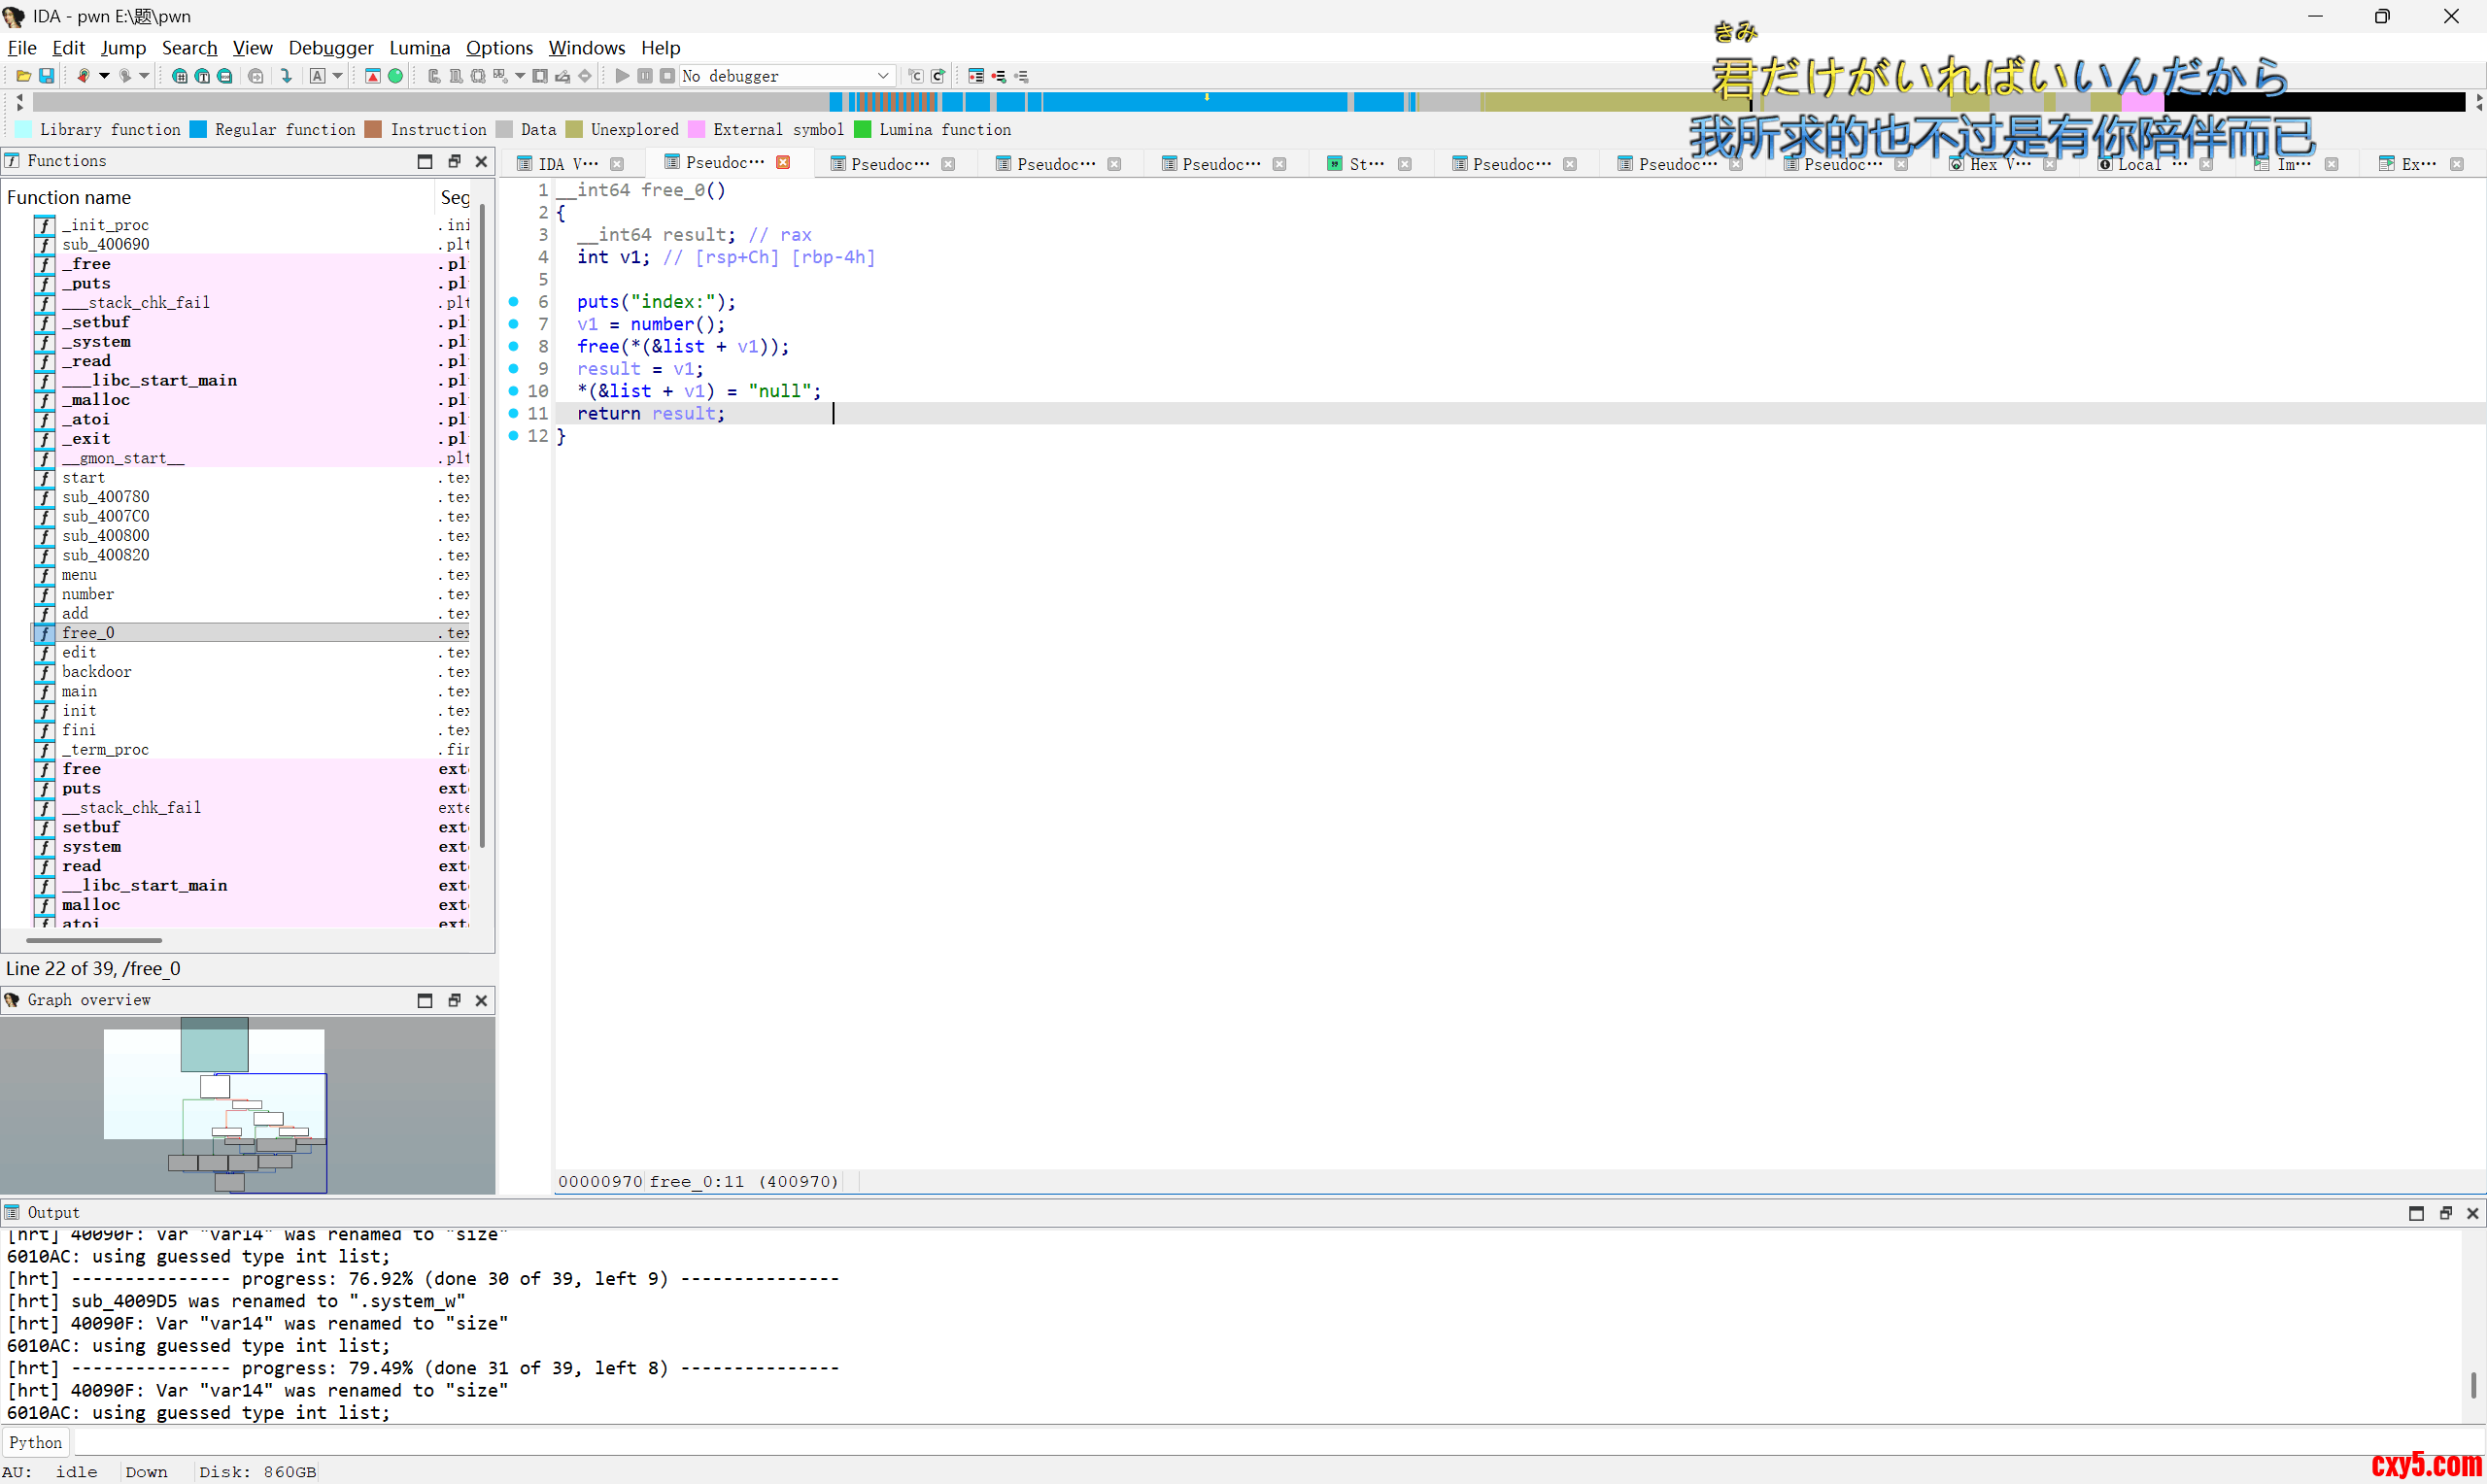Expand the back navigation arrow dropdown

(104, 76)
